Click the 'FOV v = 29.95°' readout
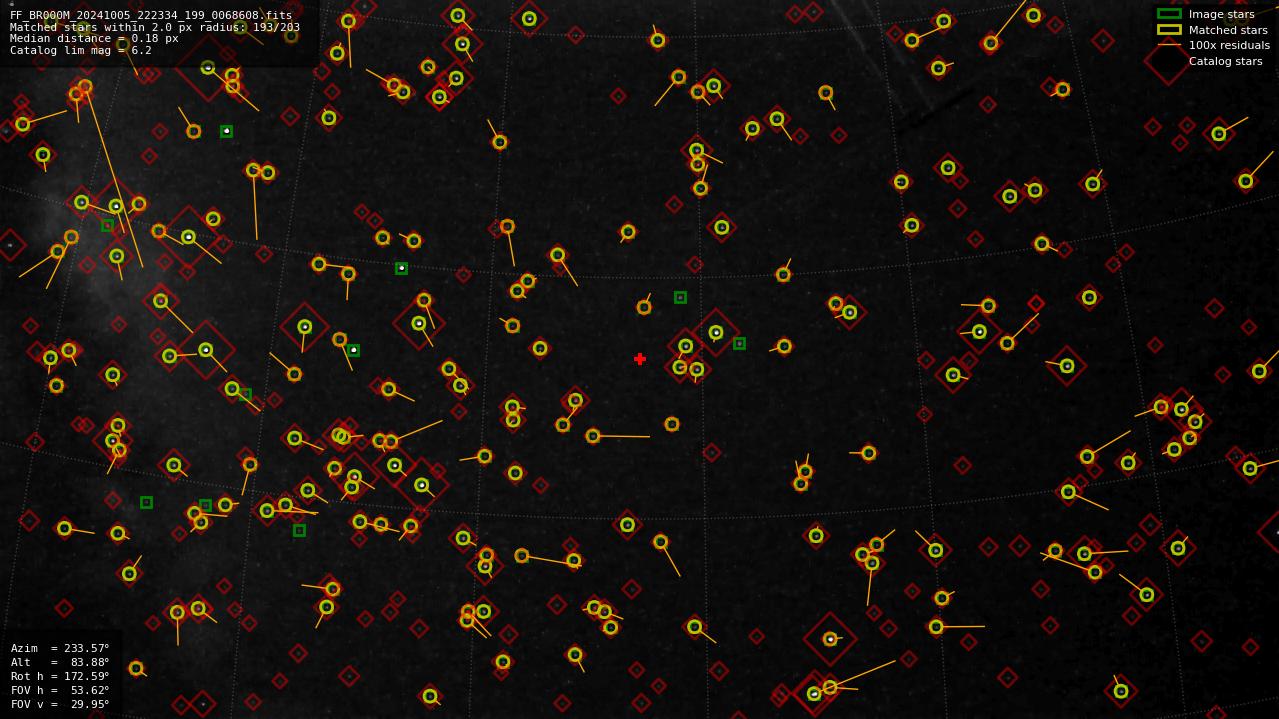 (x=60, y=705)
